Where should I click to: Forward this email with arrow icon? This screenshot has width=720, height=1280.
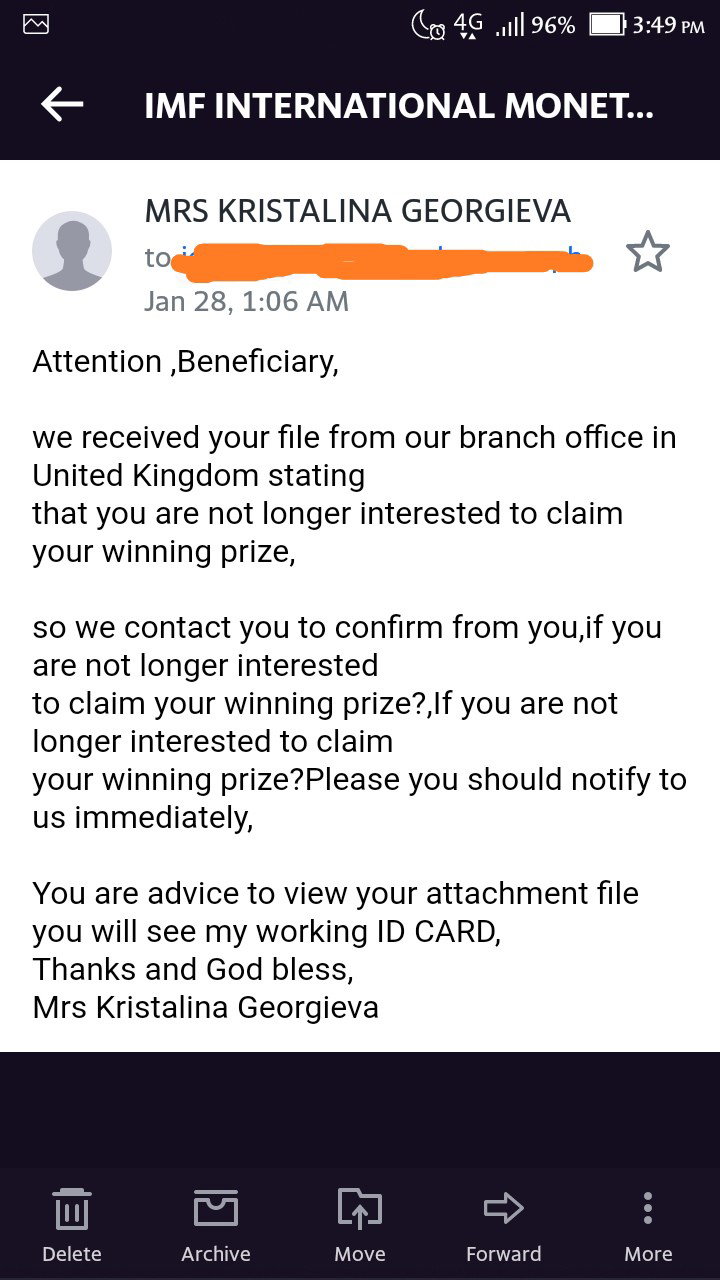(x=503, y=1208)
